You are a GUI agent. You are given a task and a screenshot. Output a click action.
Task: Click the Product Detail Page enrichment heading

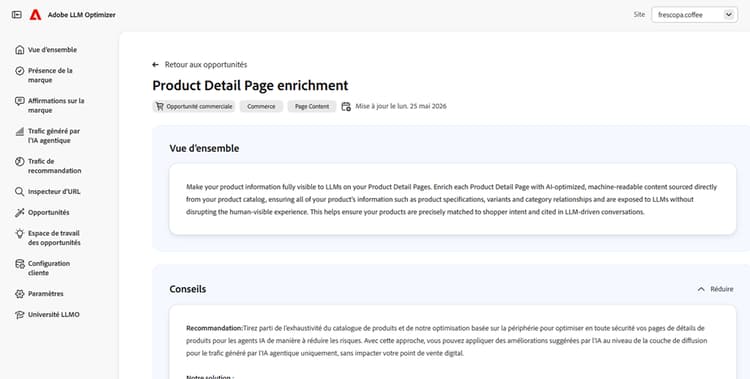pos(250,86)
